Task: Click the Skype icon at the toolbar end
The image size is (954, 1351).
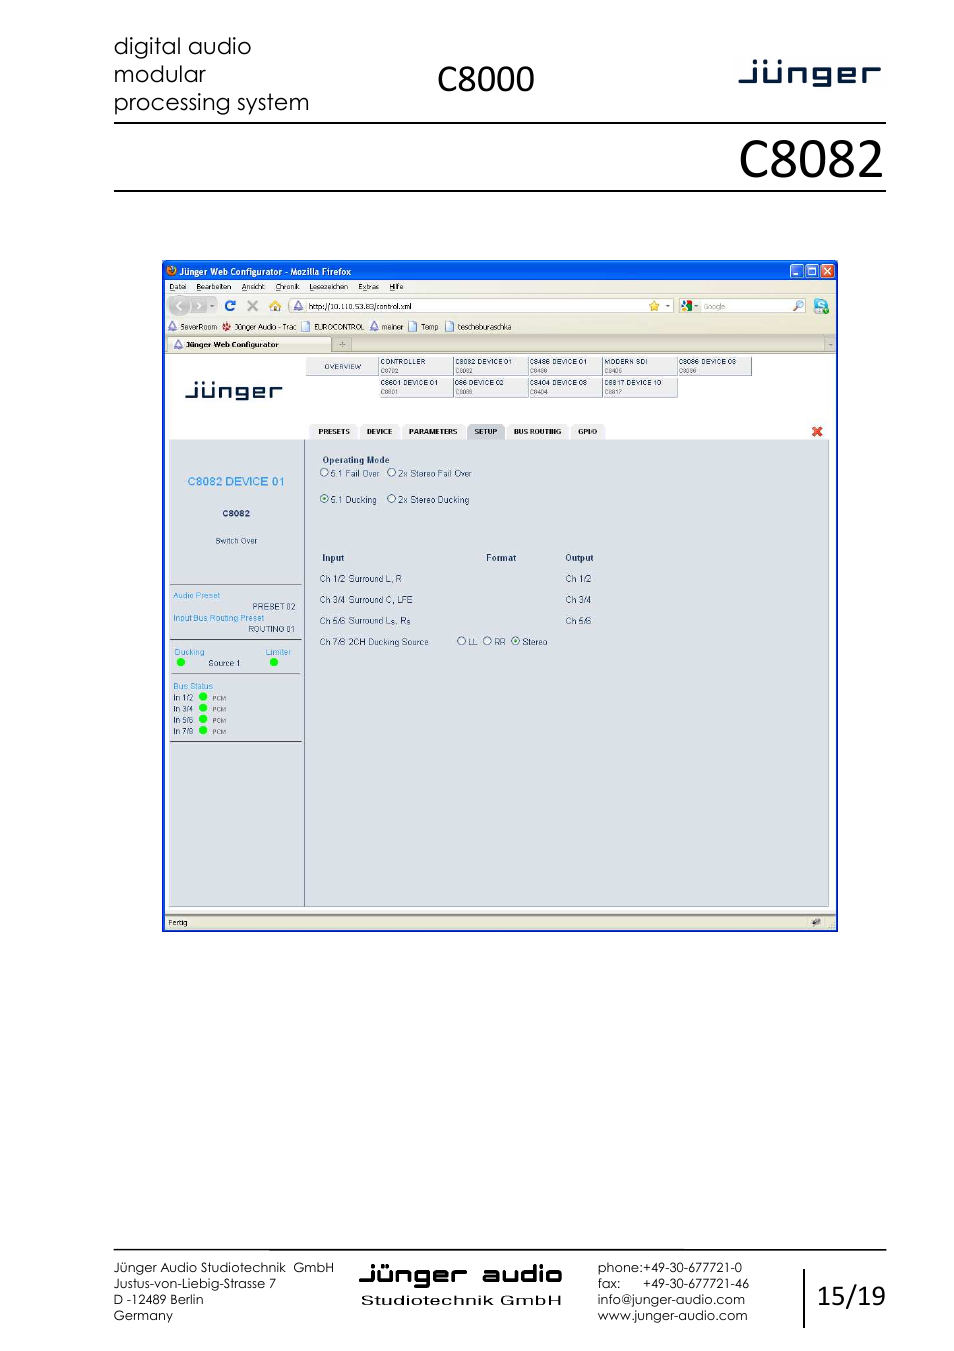Action: [821, 306]
